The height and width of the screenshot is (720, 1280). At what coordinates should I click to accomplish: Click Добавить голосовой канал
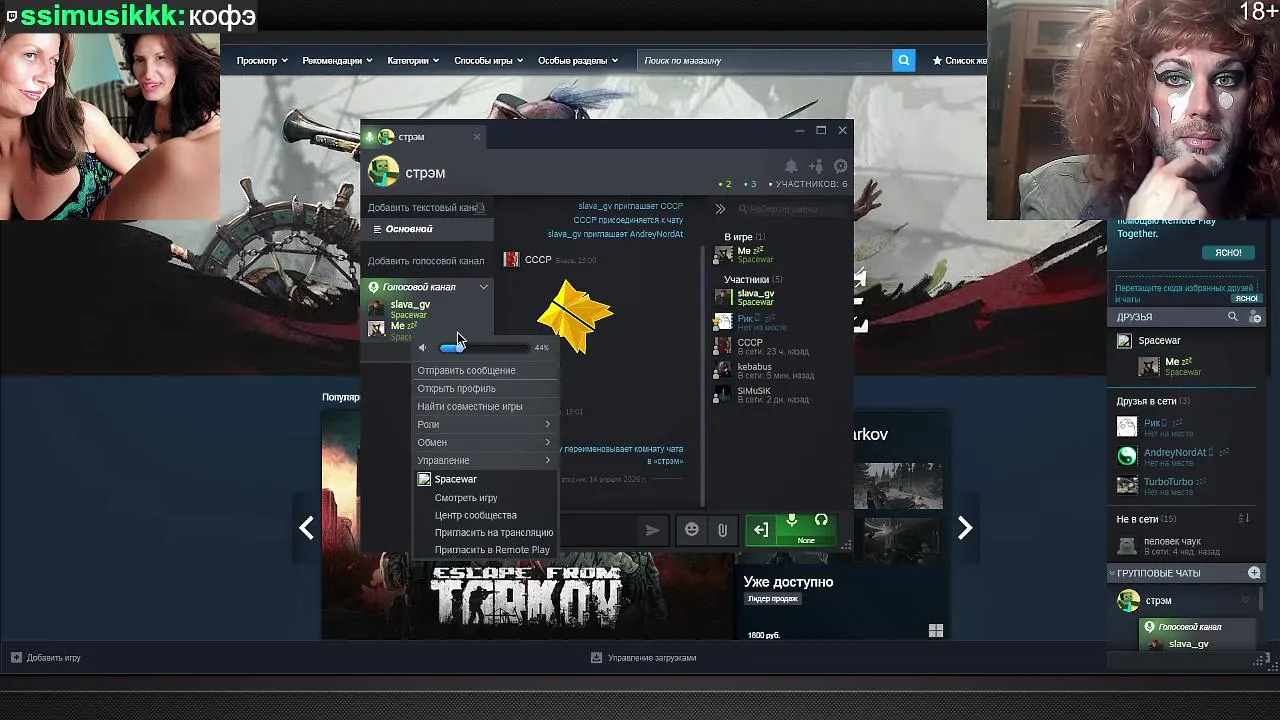tap(426, 261)
